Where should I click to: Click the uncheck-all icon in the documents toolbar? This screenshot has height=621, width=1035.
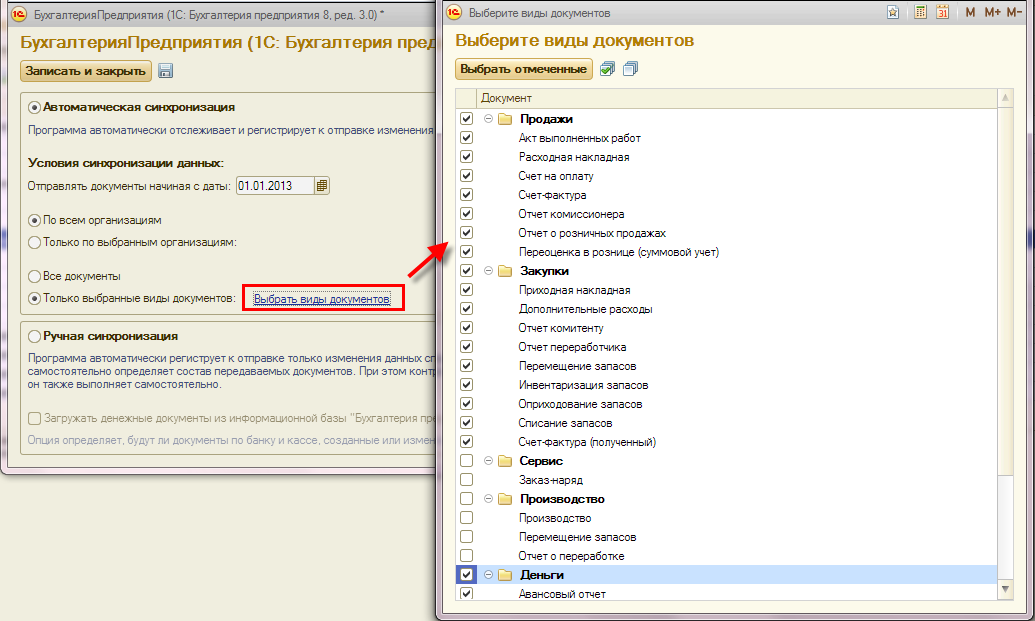pyautogui.click(x=630, y=69)
